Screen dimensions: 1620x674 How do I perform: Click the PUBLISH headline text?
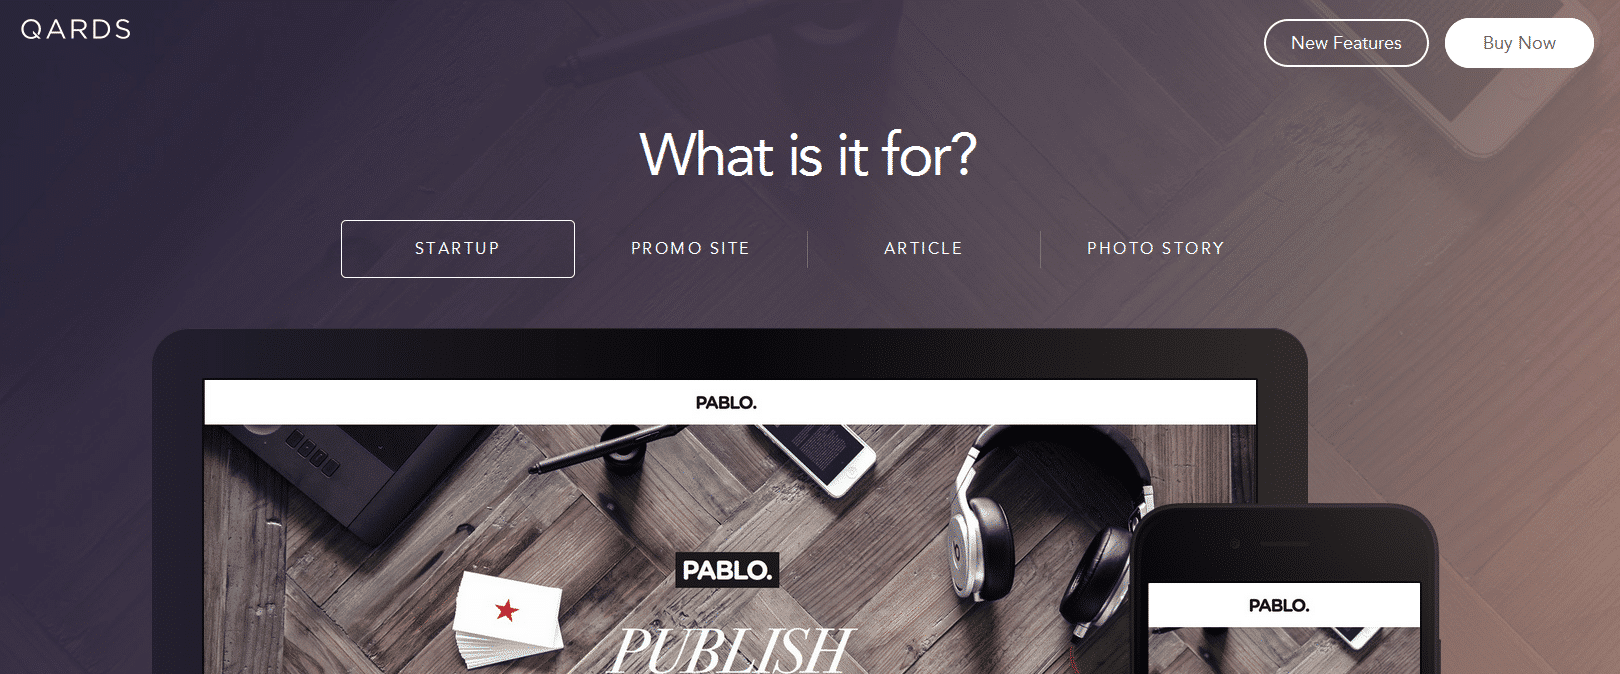click(732, 649)
